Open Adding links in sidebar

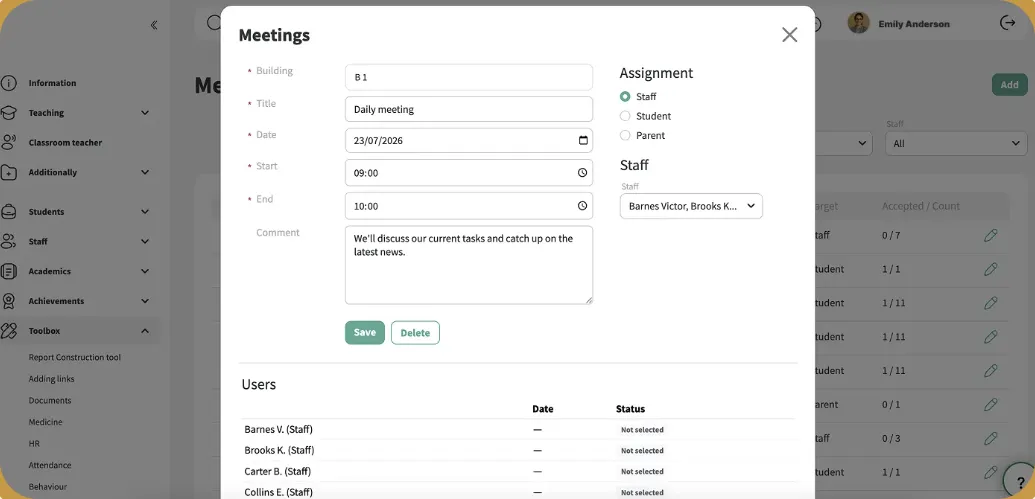click(51, 379)
